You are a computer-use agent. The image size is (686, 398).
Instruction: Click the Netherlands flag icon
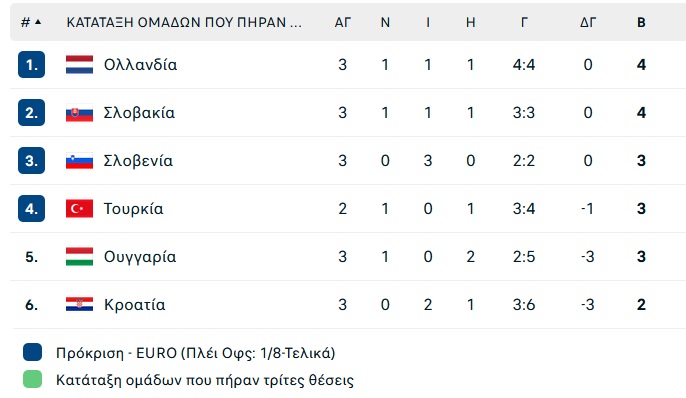pos(79,65)
